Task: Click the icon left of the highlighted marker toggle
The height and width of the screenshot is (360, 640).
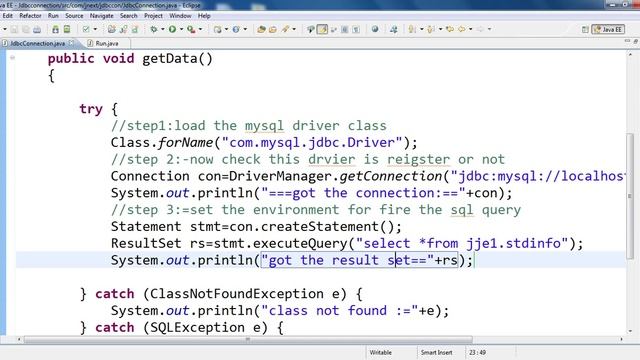Action: 311,29
